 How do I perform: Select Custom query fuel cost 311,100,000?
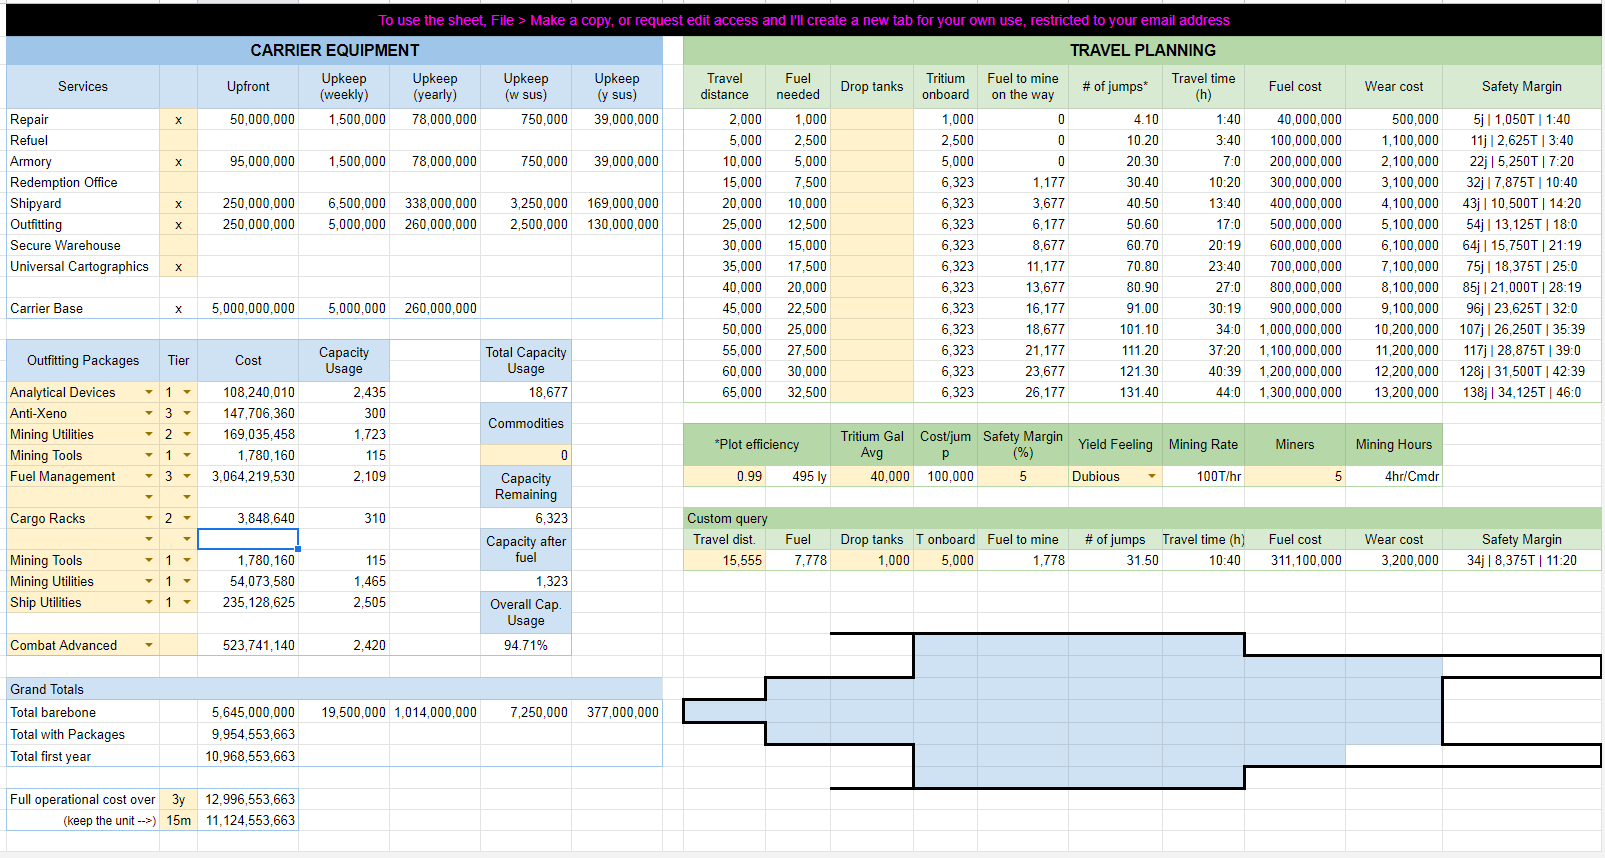[1295, 561]
